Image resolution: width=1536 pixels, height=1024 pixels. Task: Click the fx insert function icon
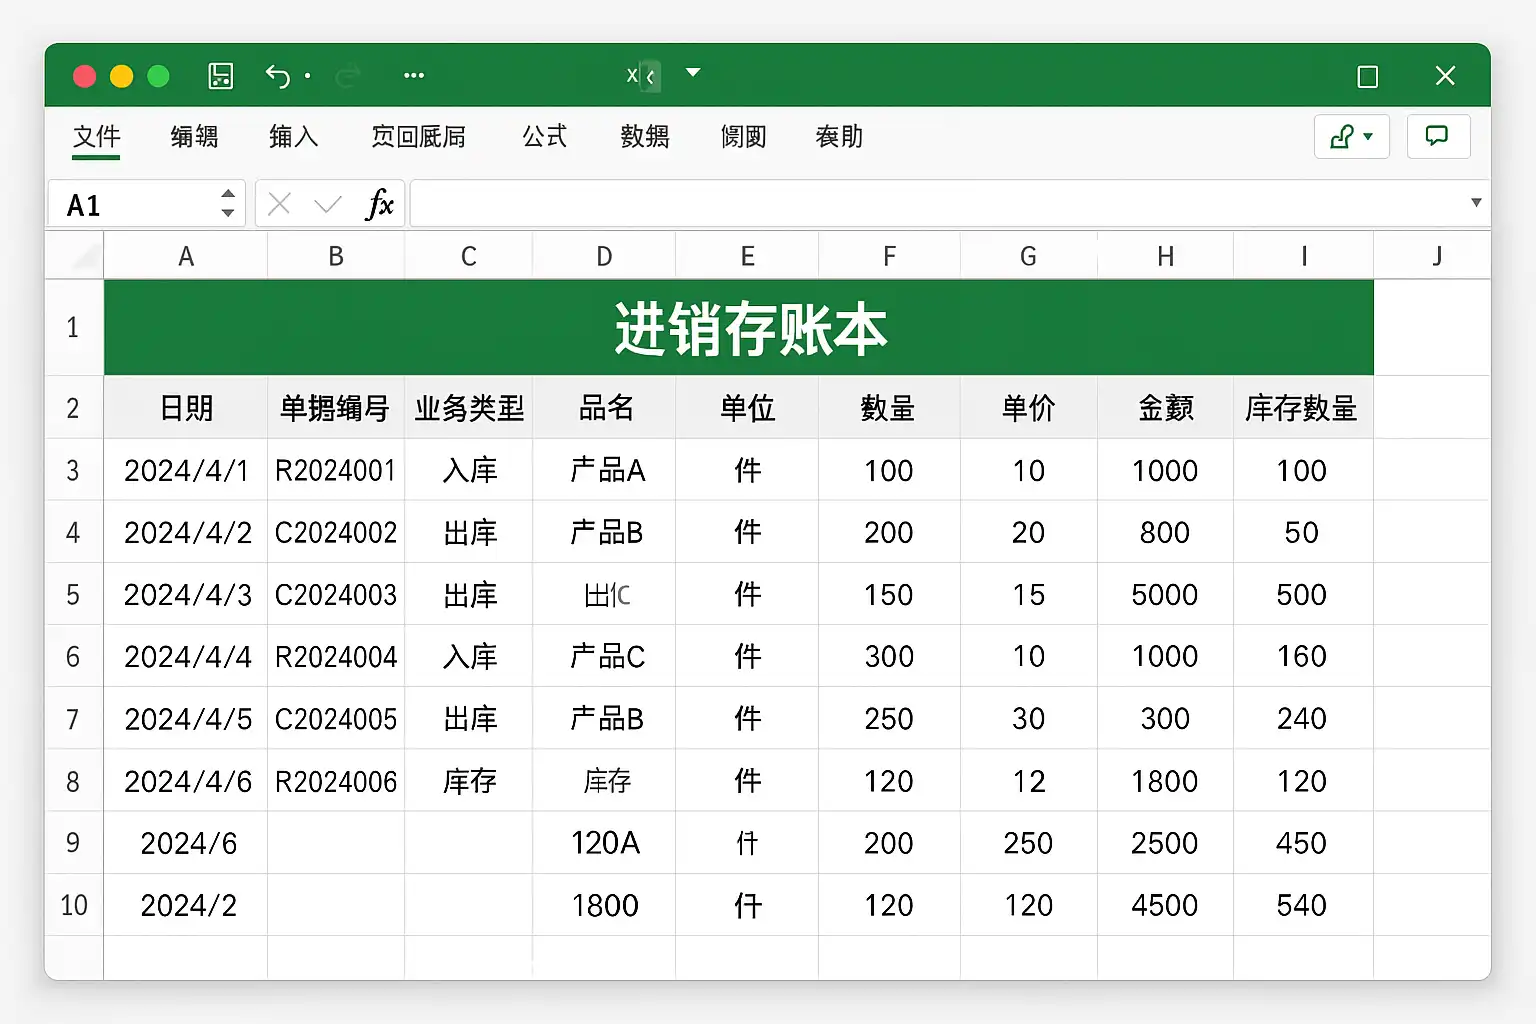tap(380, 204)
